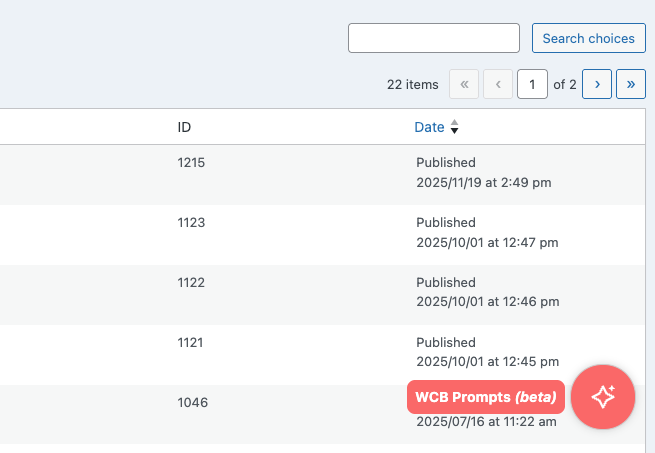
Task: Go to the next page arrow
Action: pos(597,84)
